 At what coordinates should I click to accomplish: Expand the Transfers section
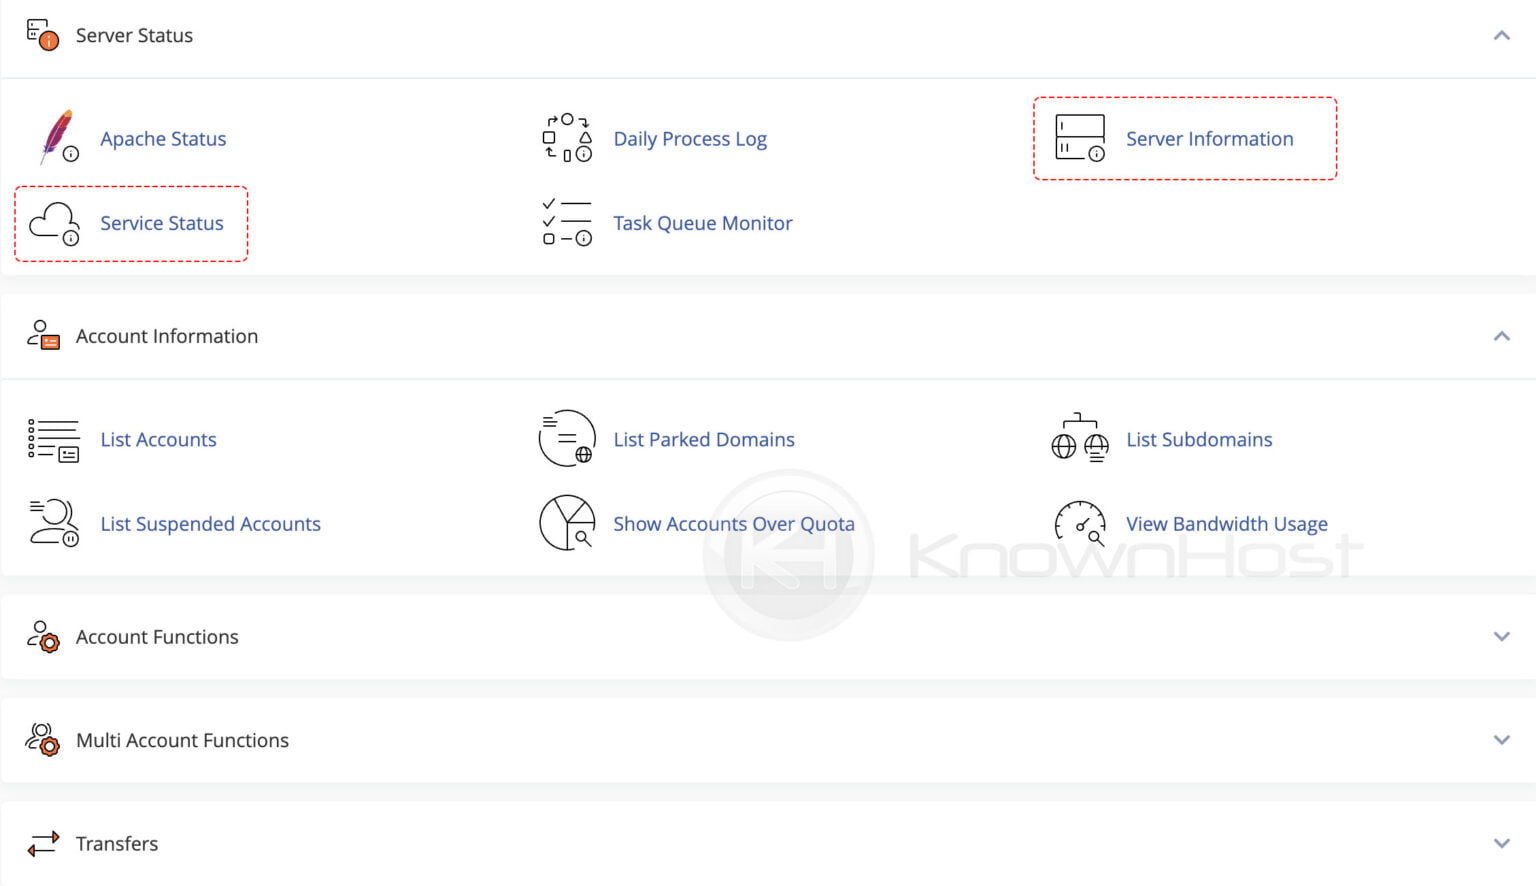coord(1500,843)
